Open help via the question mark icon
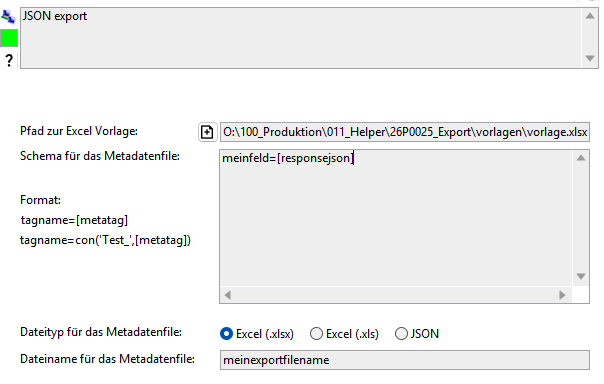604x384 pixels. [x=8, y=60]
